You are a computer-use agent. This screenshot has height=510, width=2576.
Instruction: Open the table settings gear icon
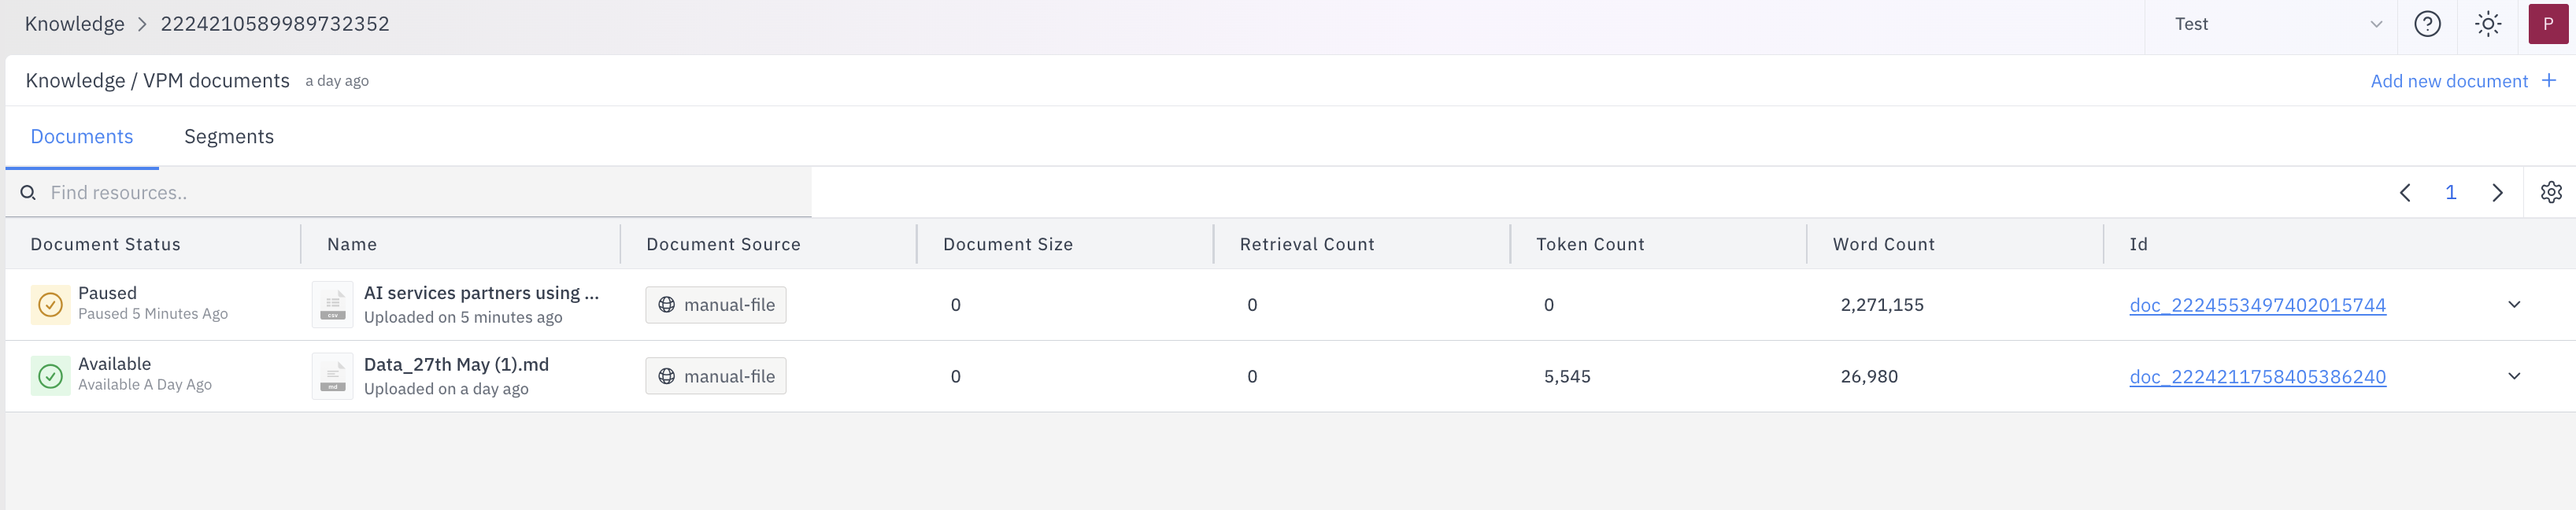[x=2551, y=192]
